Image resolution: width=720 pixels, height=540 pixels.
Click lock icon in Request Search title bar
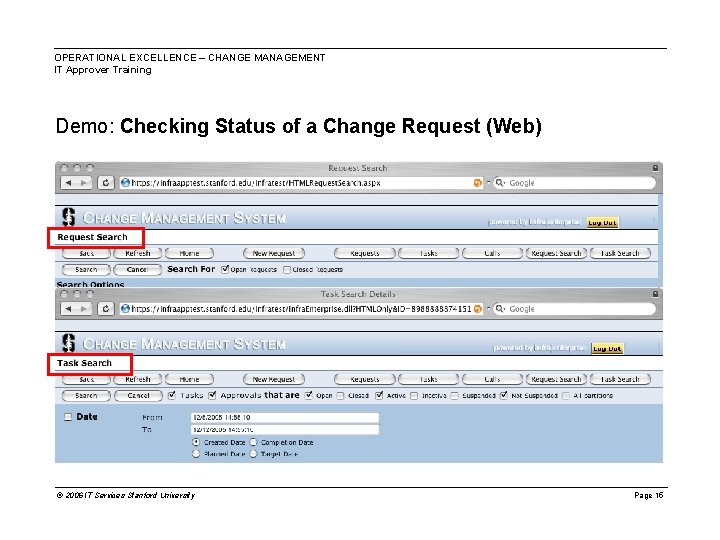pos(655,168)
